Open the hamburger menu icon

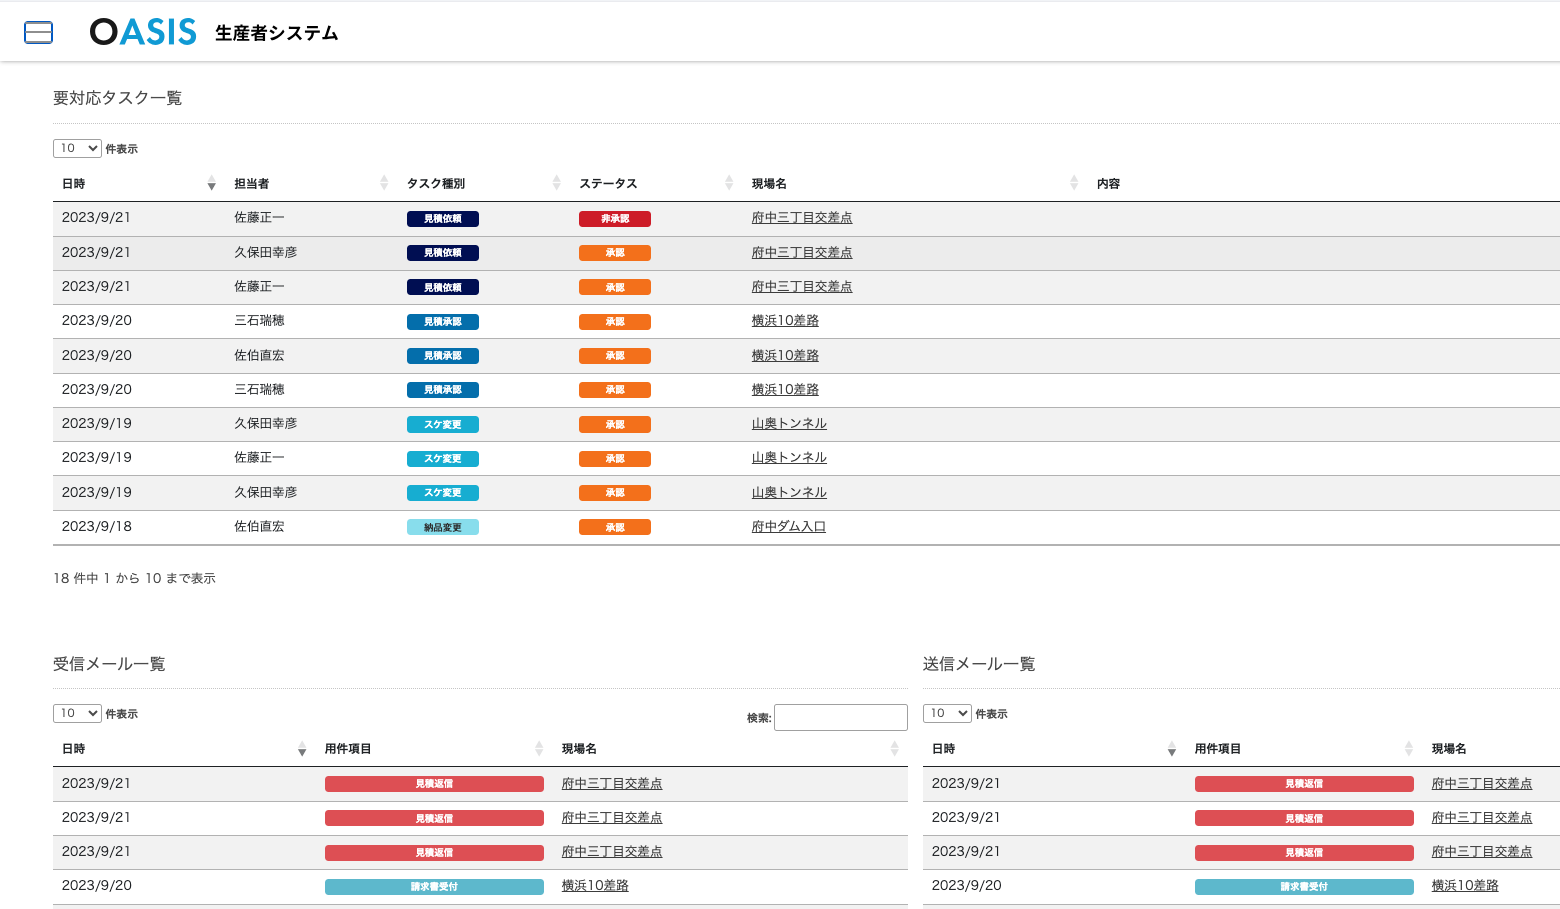coord(38,33)
